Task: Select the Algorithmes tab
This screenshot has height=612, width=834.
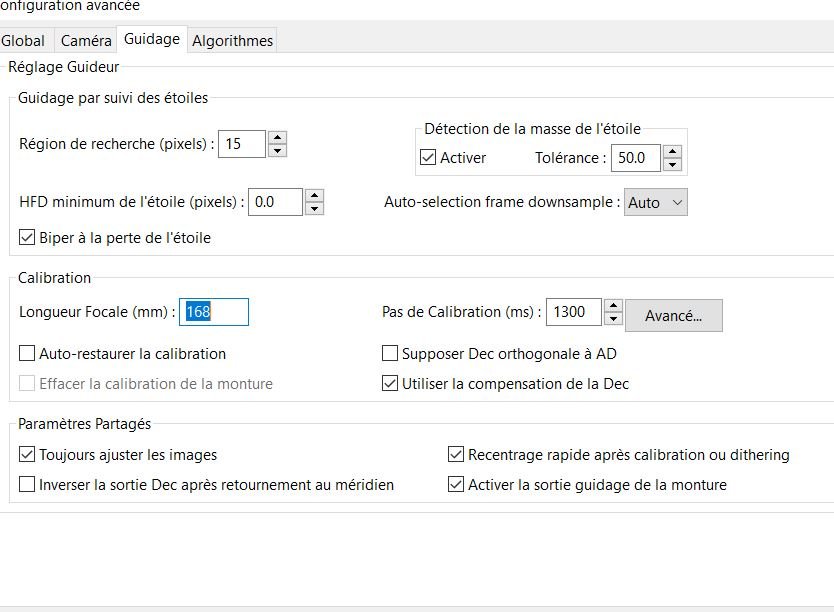Action: point(232,41)
